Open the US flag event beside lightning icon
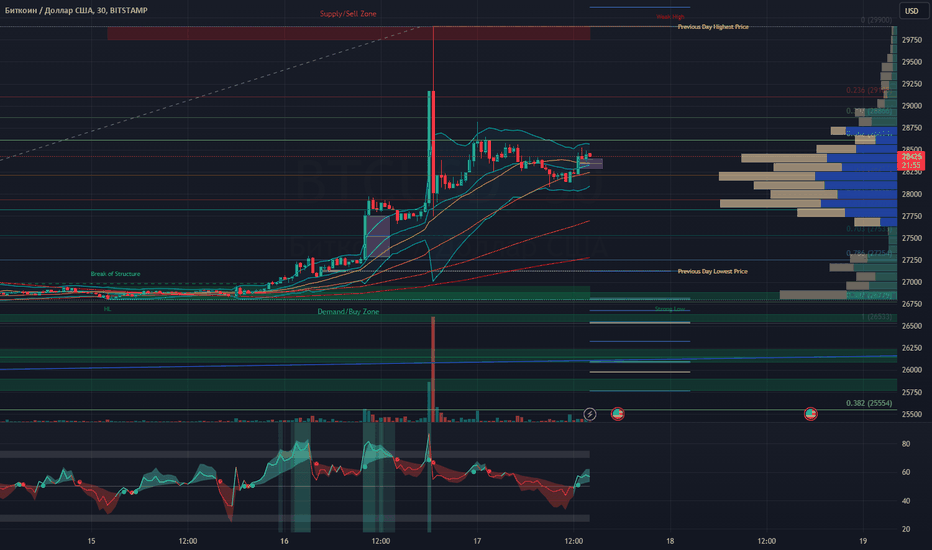Viewport: 932px width, 550px height. 618,414
